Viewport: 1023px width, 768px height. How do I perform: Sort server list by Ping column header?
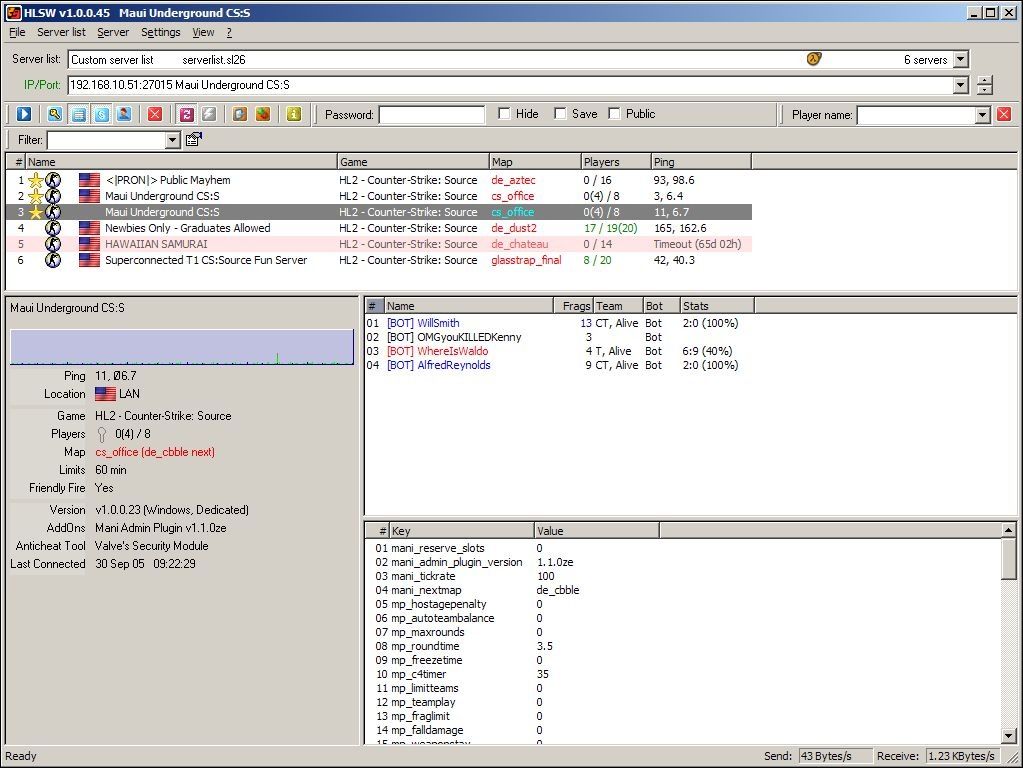click(x=700, y=162)
